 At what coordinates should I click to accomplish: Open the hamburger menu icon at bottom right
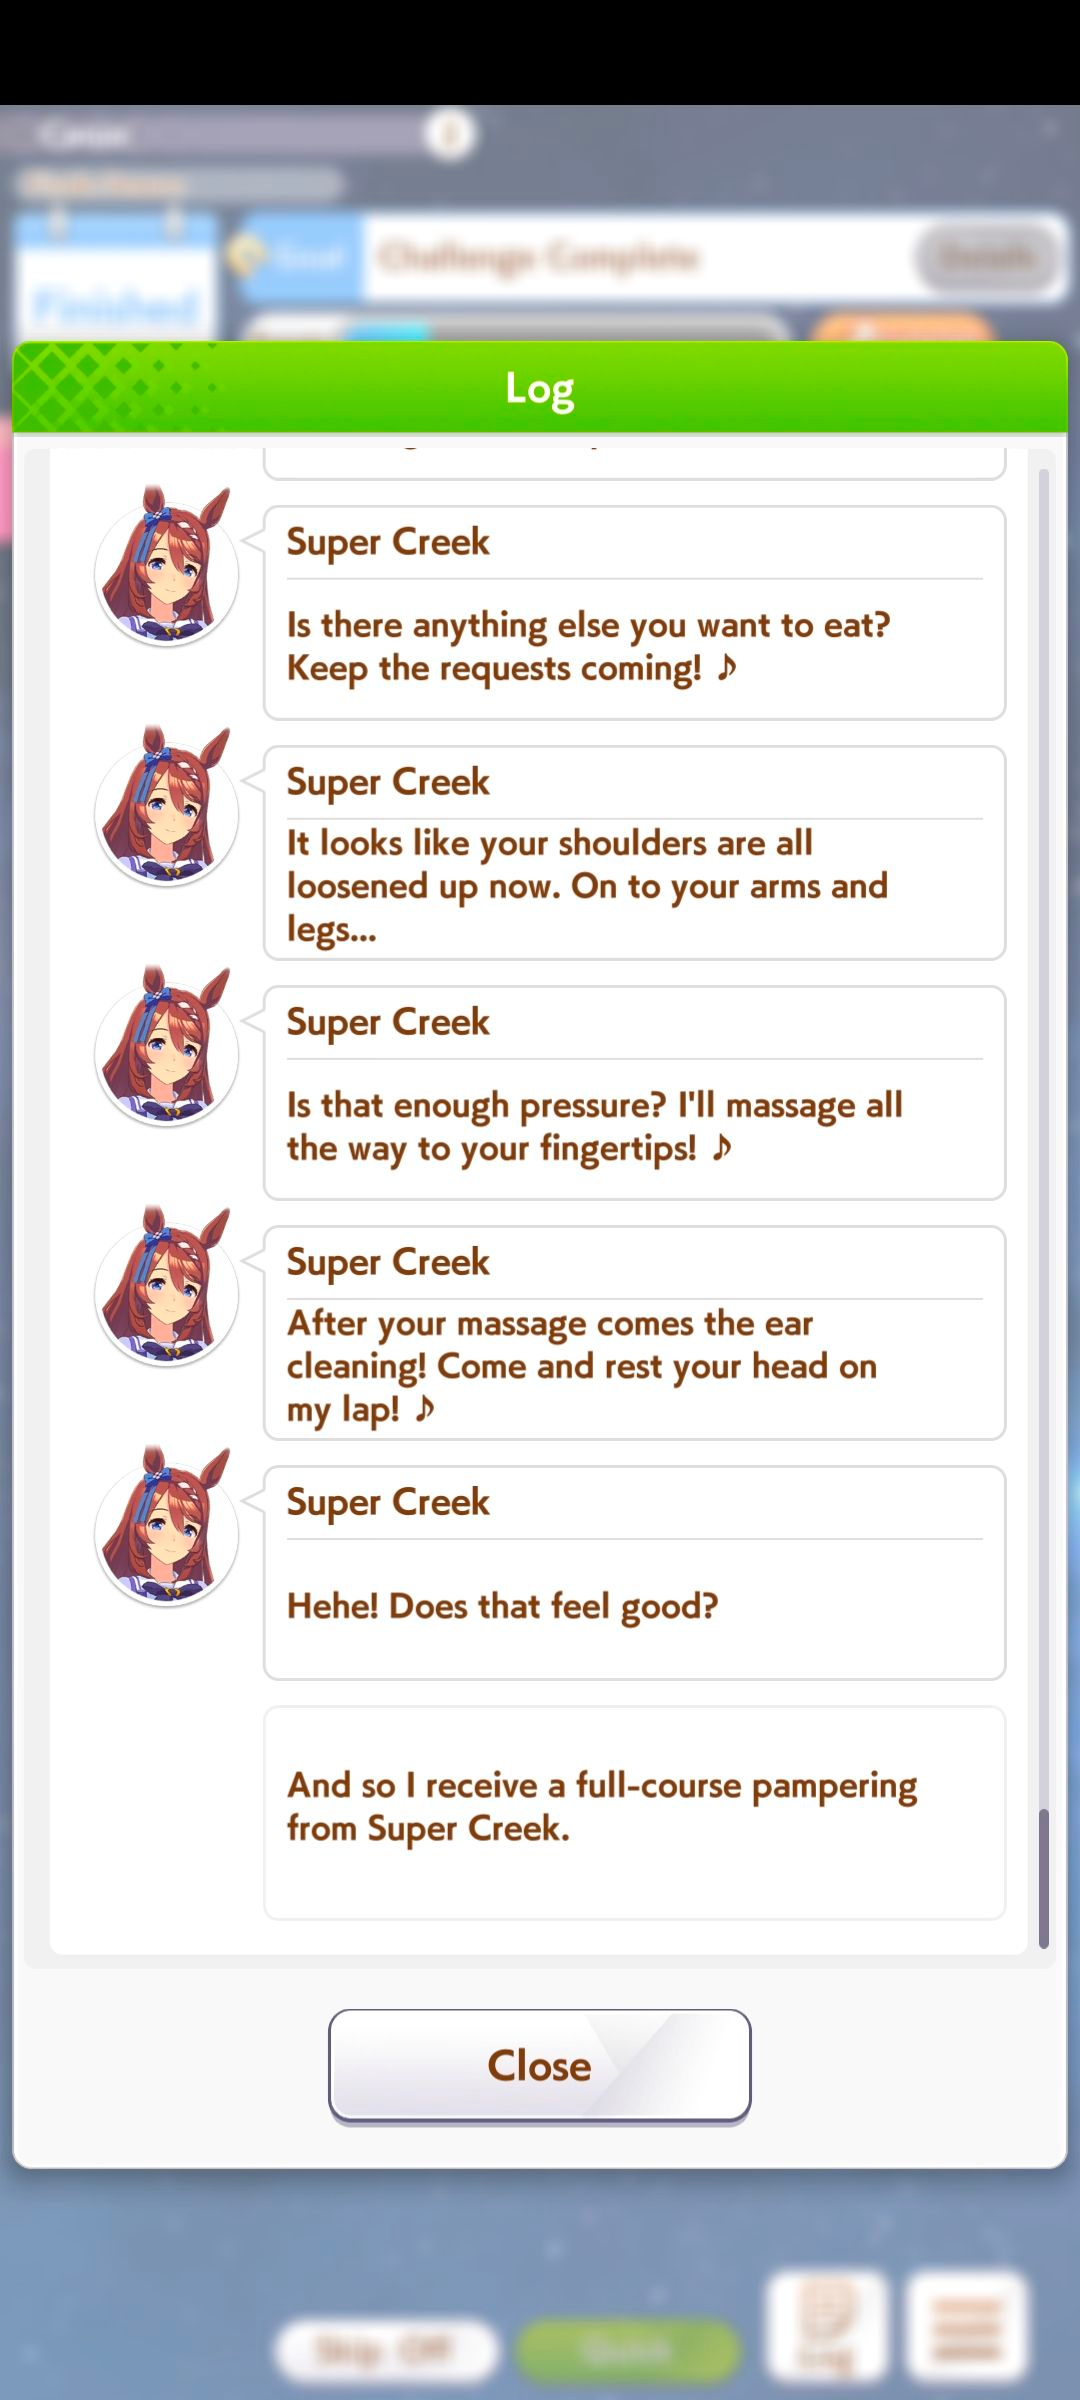click(966, 2327)
